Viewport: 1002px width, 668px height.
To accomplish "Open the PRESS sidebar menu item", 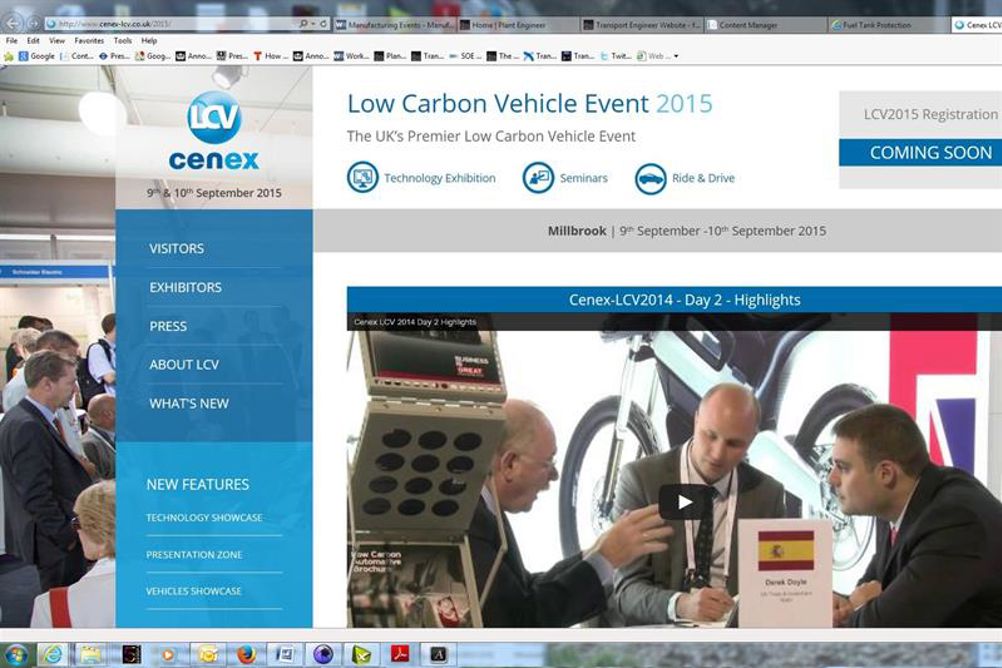I will click(168, 326).
